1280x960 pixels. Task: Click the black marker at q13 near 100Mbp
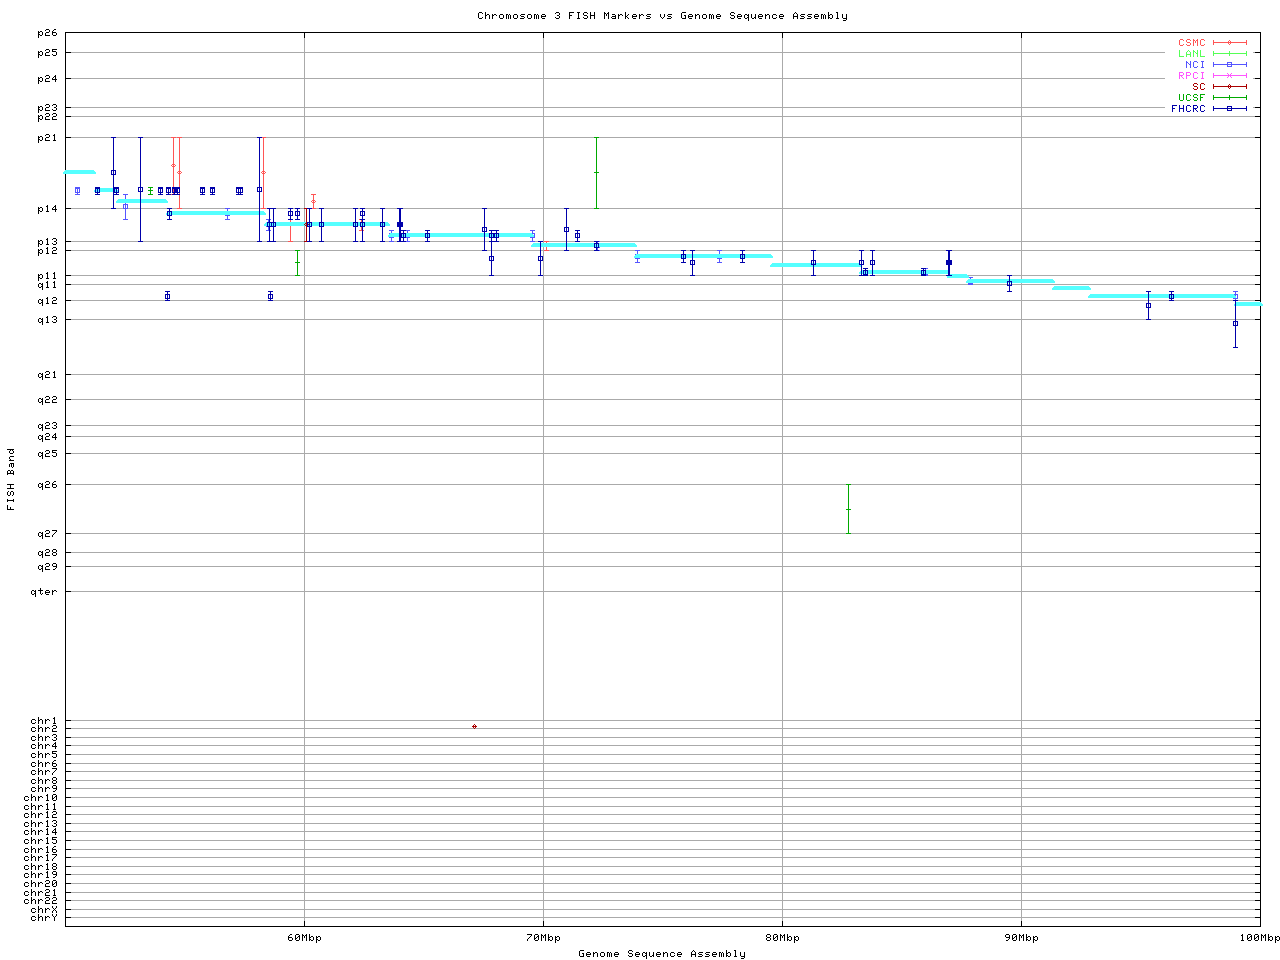click(x=1235, y=323)
